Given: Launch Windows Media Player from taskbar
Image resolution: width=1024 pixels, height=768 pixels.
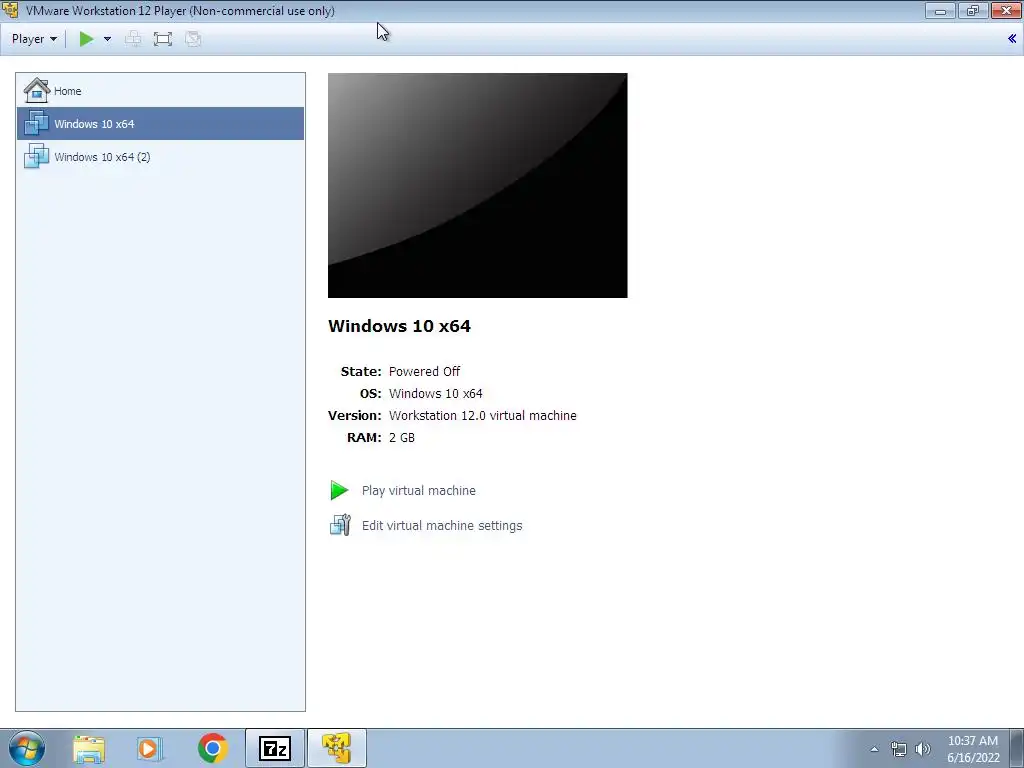Looking at the screenshot, I should tap(150, 749).
